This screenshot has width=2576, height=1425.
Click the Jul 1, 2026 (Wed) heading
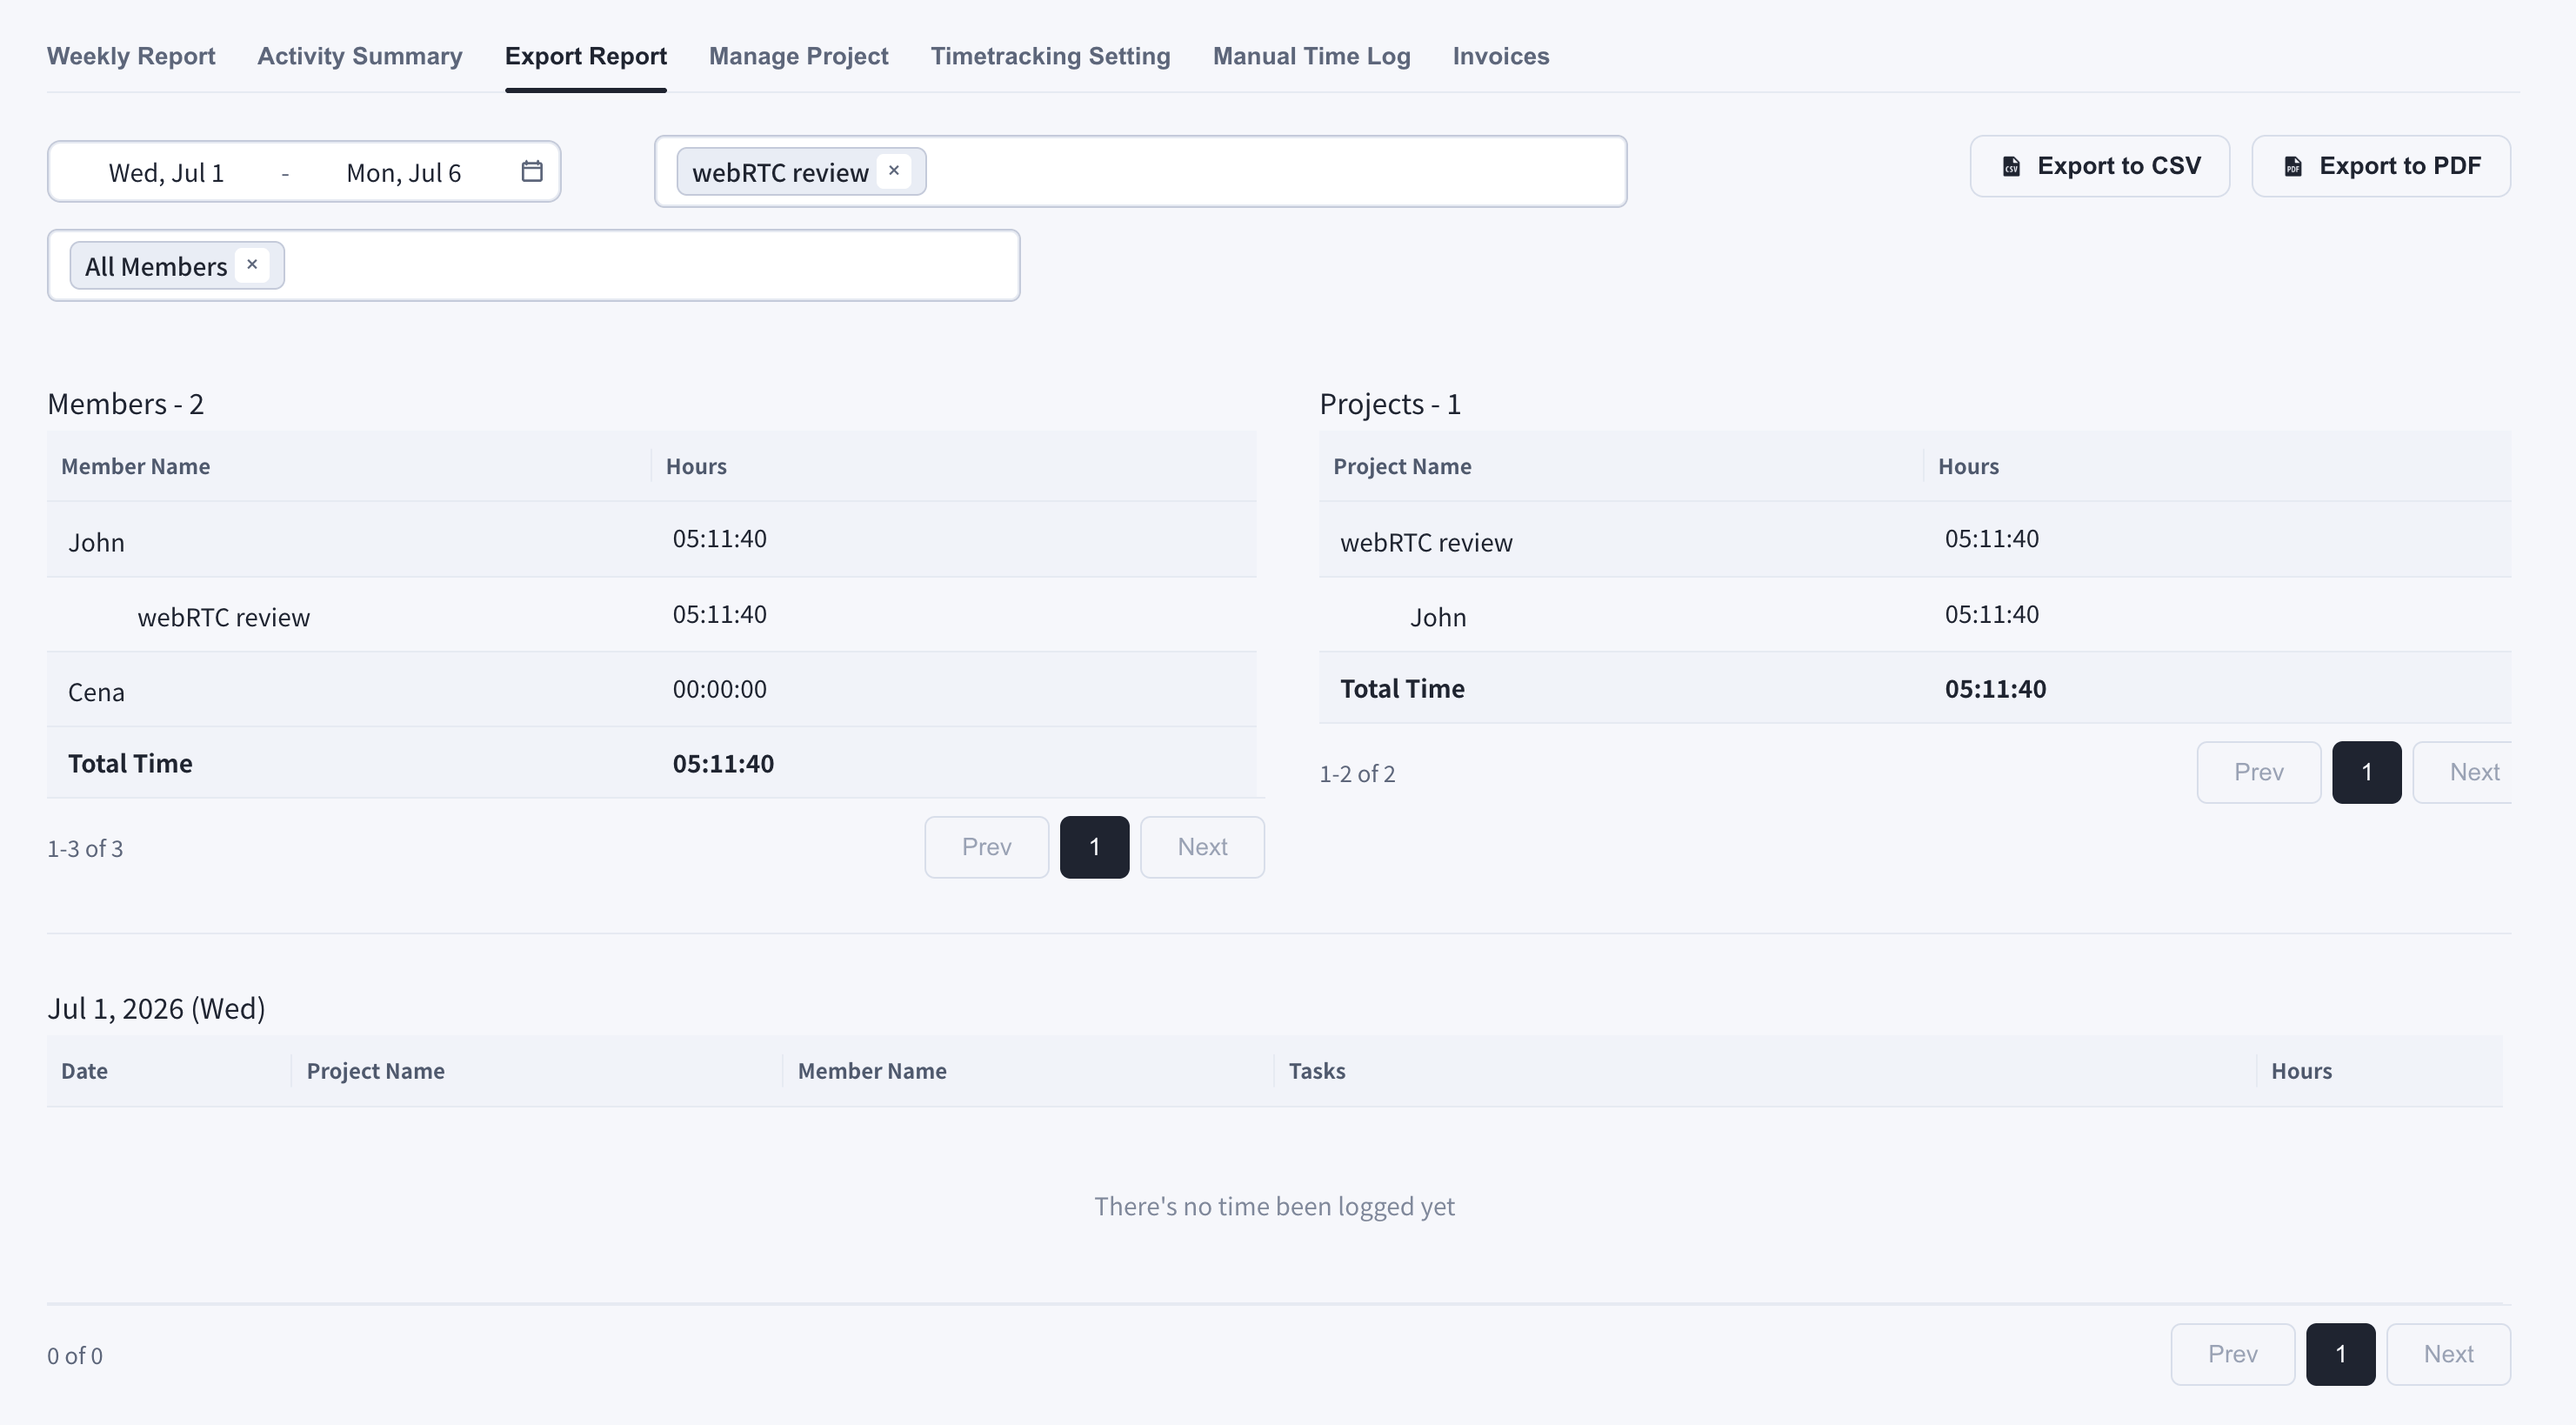156,1008
